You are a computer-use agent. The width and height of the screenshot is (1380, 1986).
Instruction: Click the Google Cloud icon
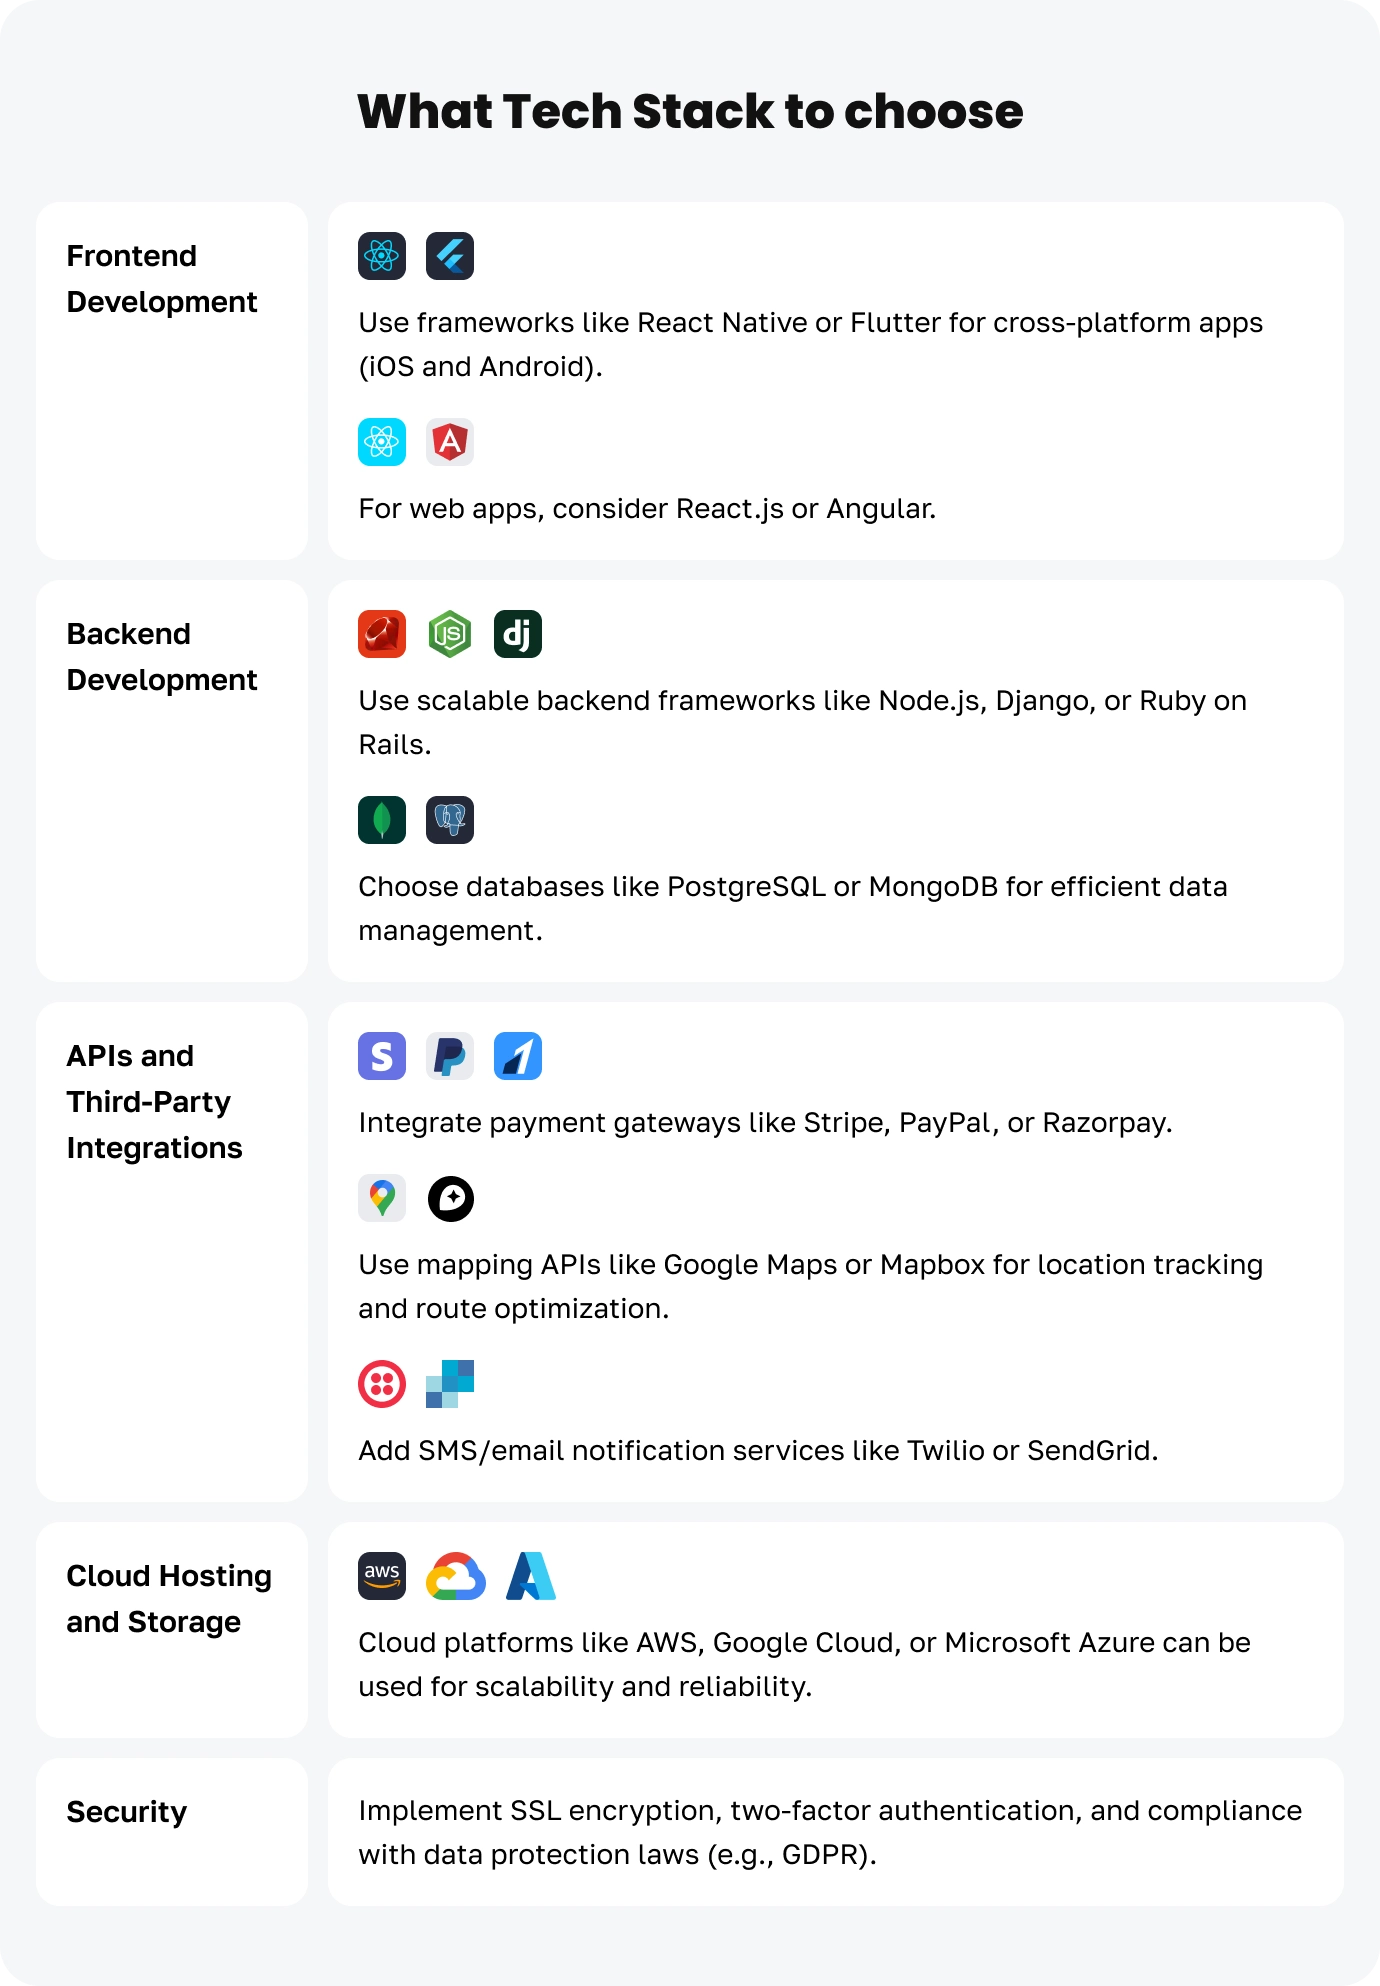[x=456, y=1576]
